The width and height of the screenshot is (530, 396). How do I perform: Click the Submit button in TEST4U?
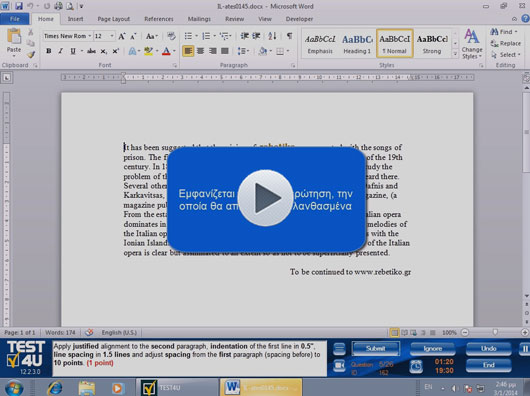[376, 348]
